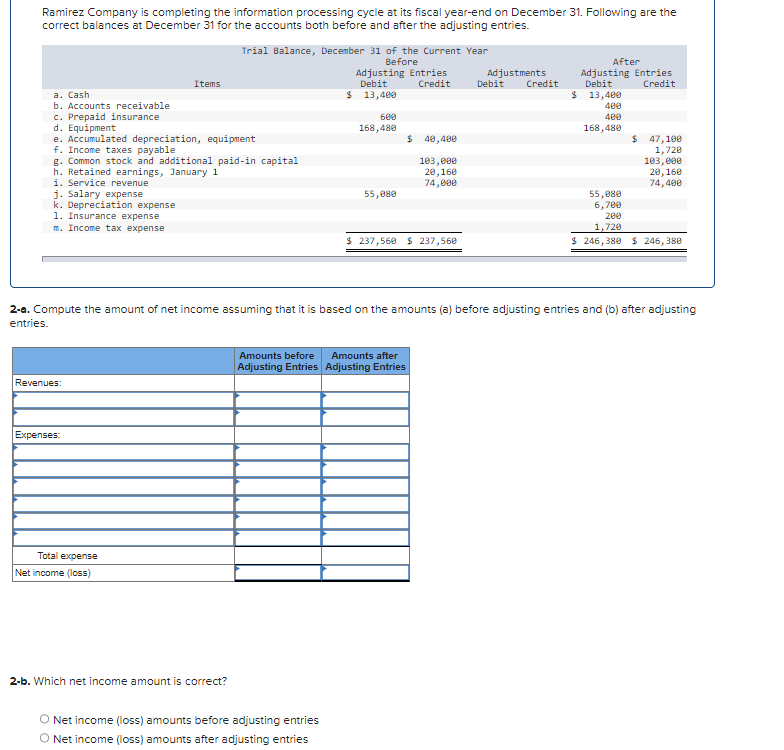Click the 600 prepaid insurance debit value
784x750 pixels.
[388, 116]
